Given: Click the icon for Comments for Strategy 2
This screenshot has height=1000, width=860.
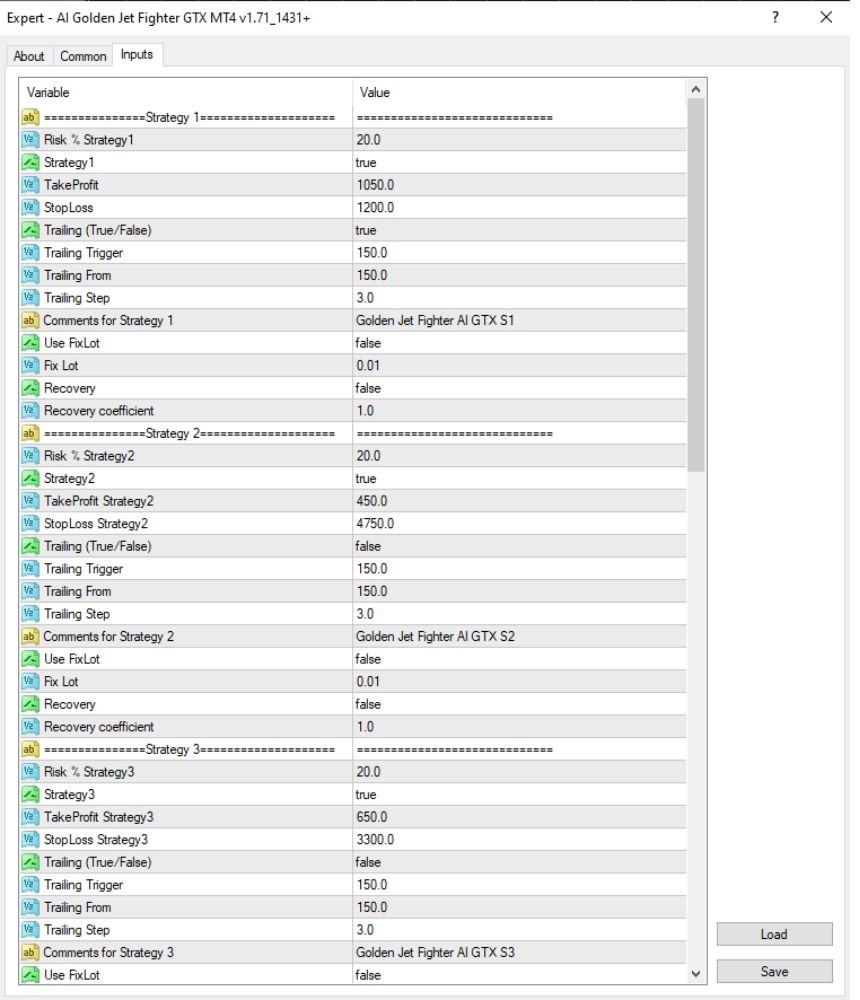Looking at the screenshot, I should coord(30,636).
